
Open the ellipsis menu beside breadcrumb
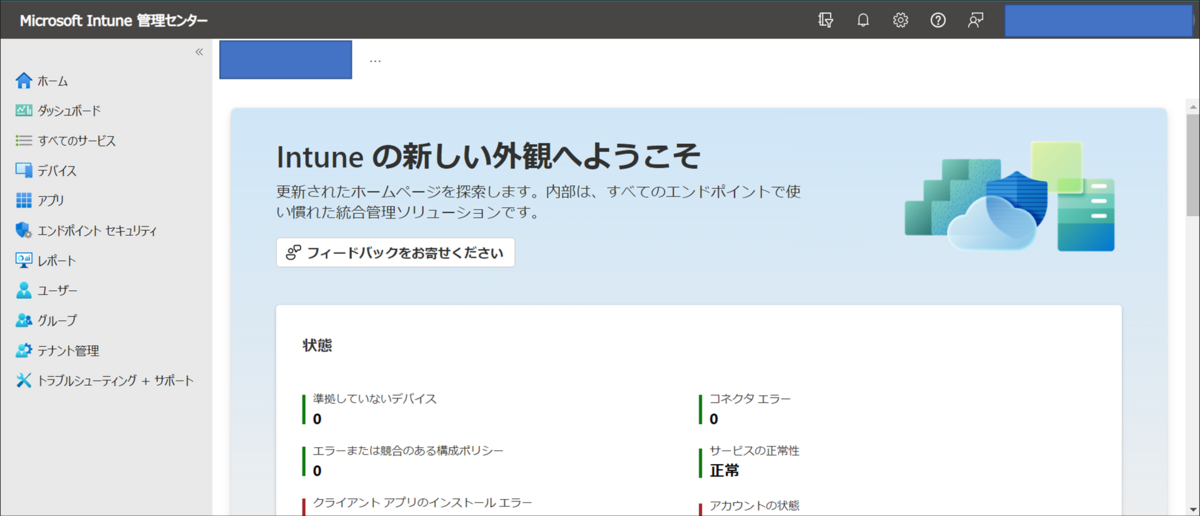[x=375, y=60]
